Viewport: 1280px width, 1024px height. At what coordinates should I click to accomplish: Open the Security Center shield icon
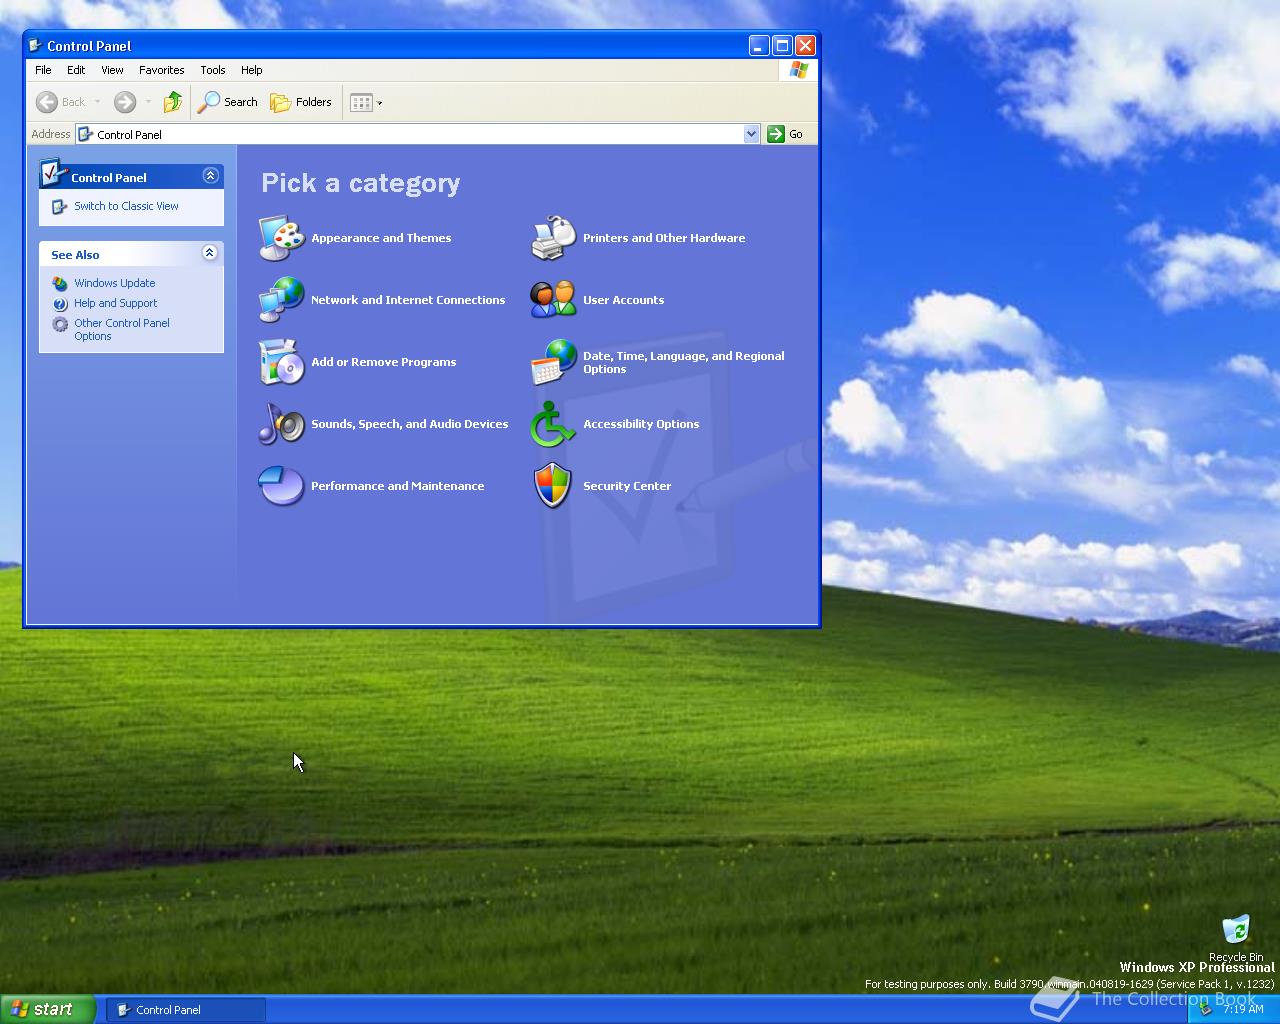pos(554,486)
